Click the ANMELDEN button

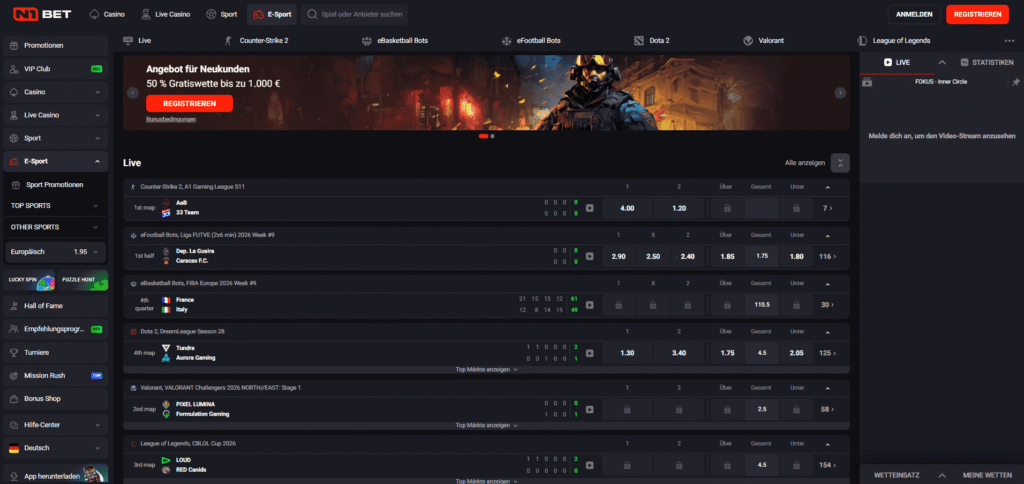(914, 14)
